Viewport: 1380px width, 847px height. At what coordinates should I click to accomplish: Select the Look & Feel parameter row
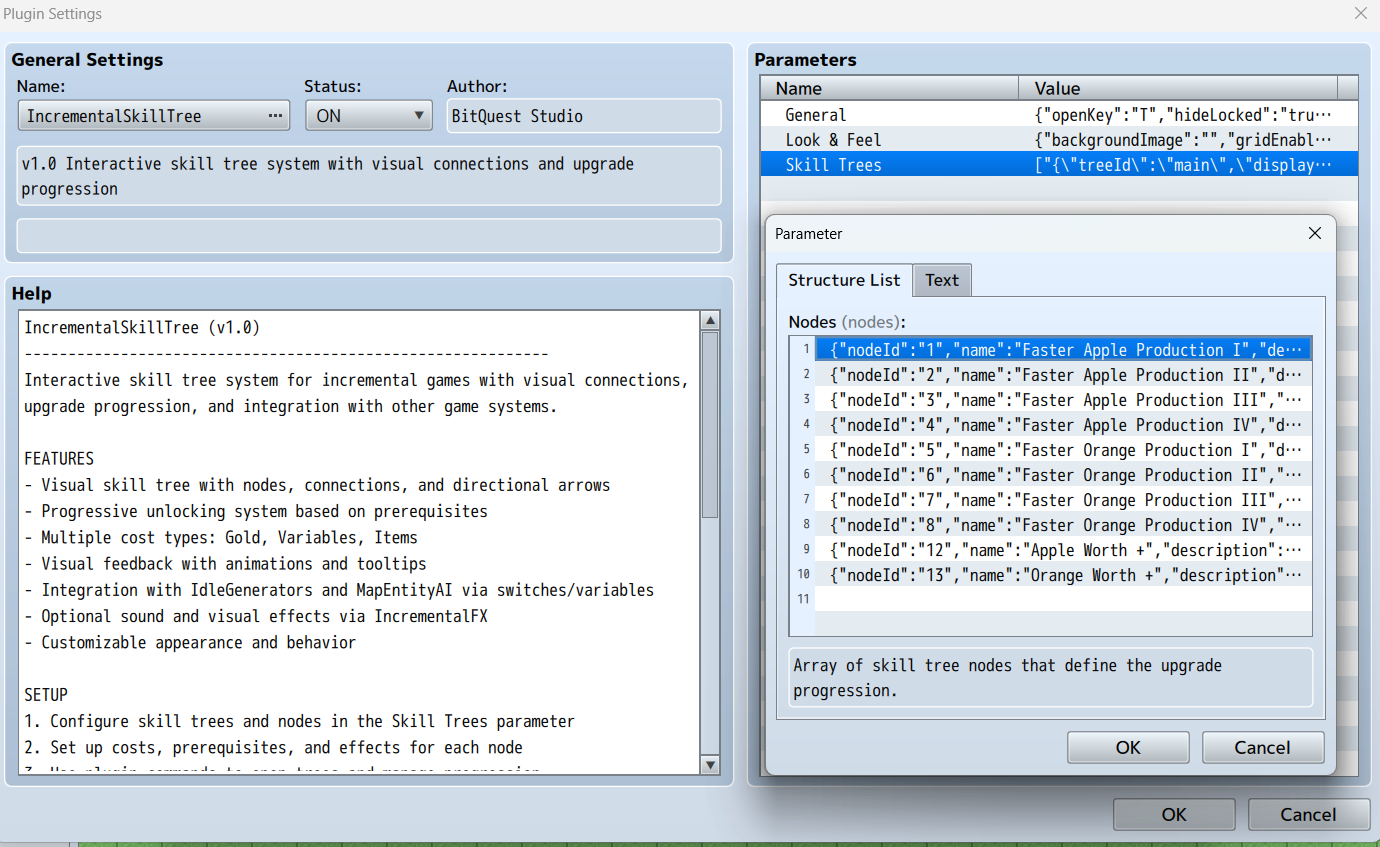[x=1059, y=140]
